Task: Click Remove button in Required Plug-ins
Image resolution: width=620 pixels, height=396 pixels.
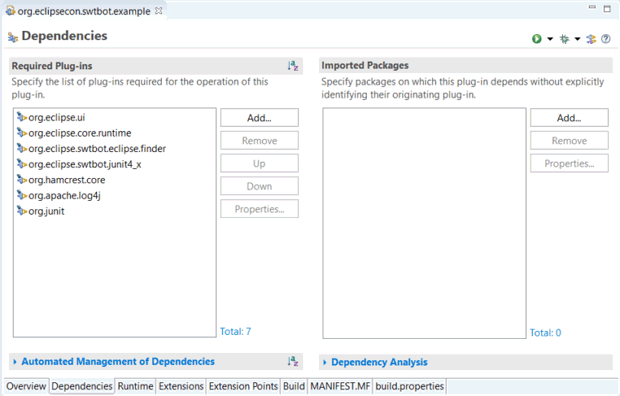Action: pos(259,140)
